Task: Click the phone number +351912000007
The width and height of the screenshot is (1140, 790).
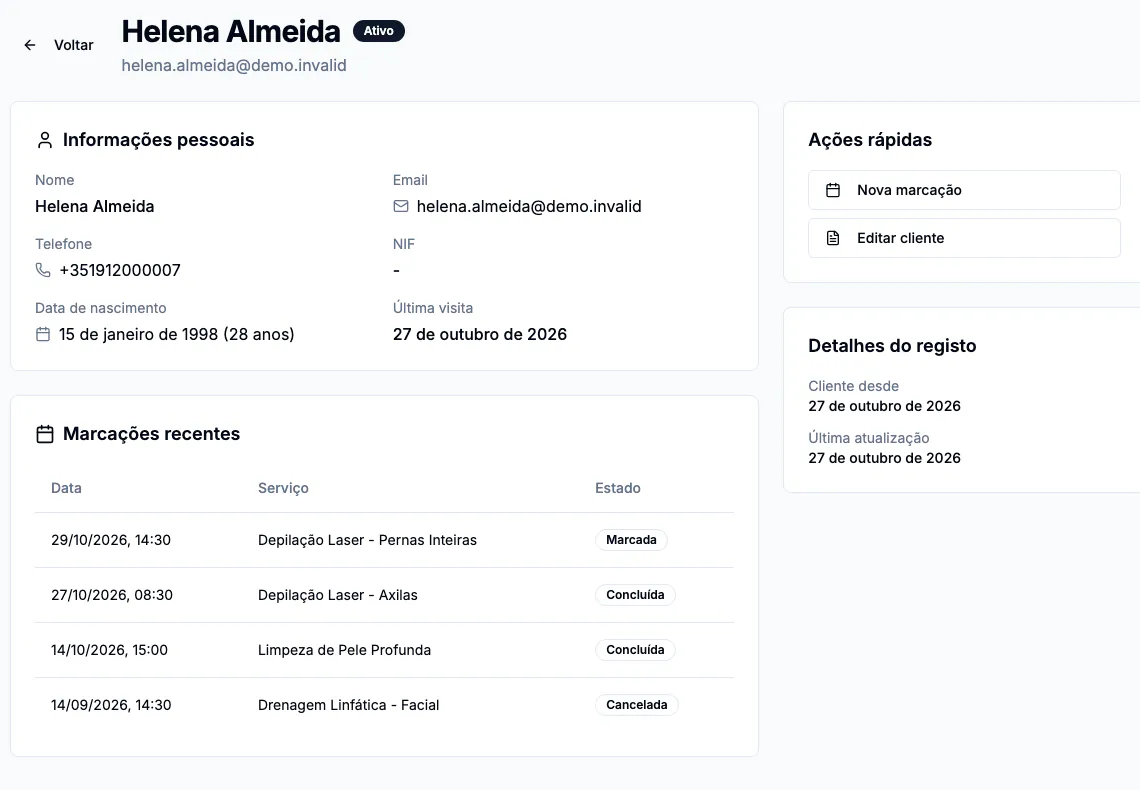Action: point(120,270)
